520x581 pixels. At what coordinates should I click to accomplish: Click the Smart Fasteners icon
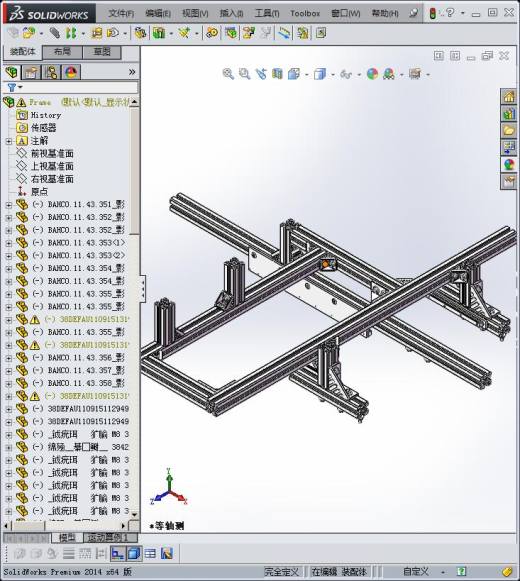coord(97,33)
